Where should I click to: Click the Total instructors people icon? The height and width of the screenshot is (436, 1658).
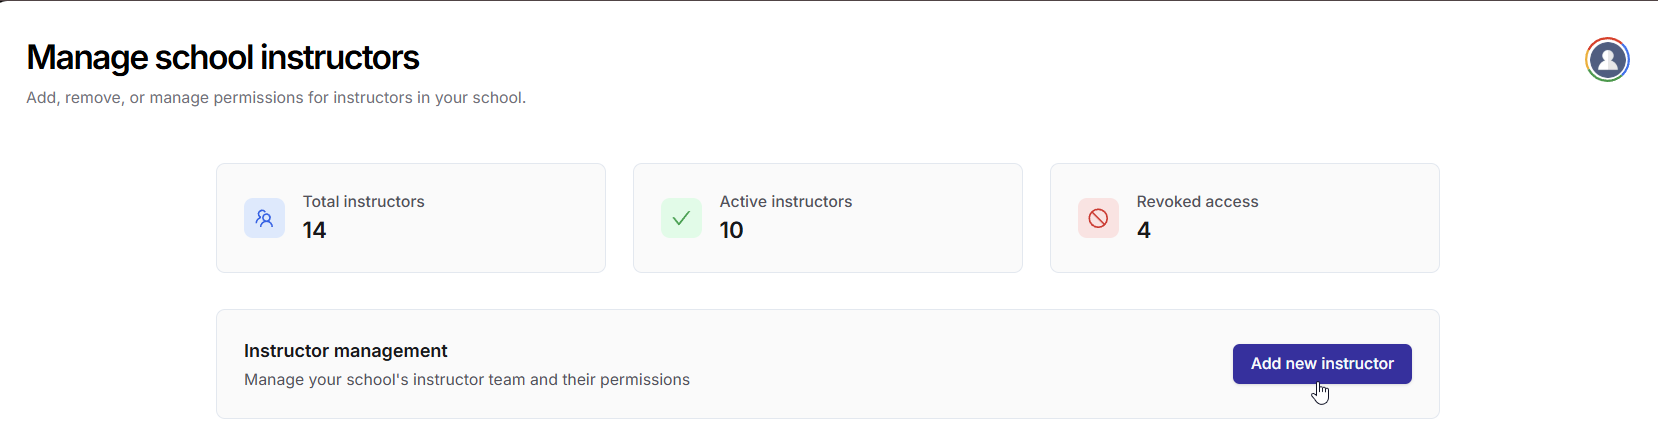(x=264, y=218)
